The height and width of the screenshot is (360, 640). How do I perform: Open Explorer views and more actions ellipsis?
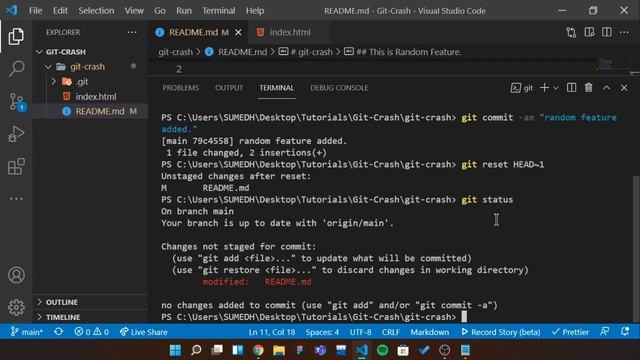pos(132,32)
